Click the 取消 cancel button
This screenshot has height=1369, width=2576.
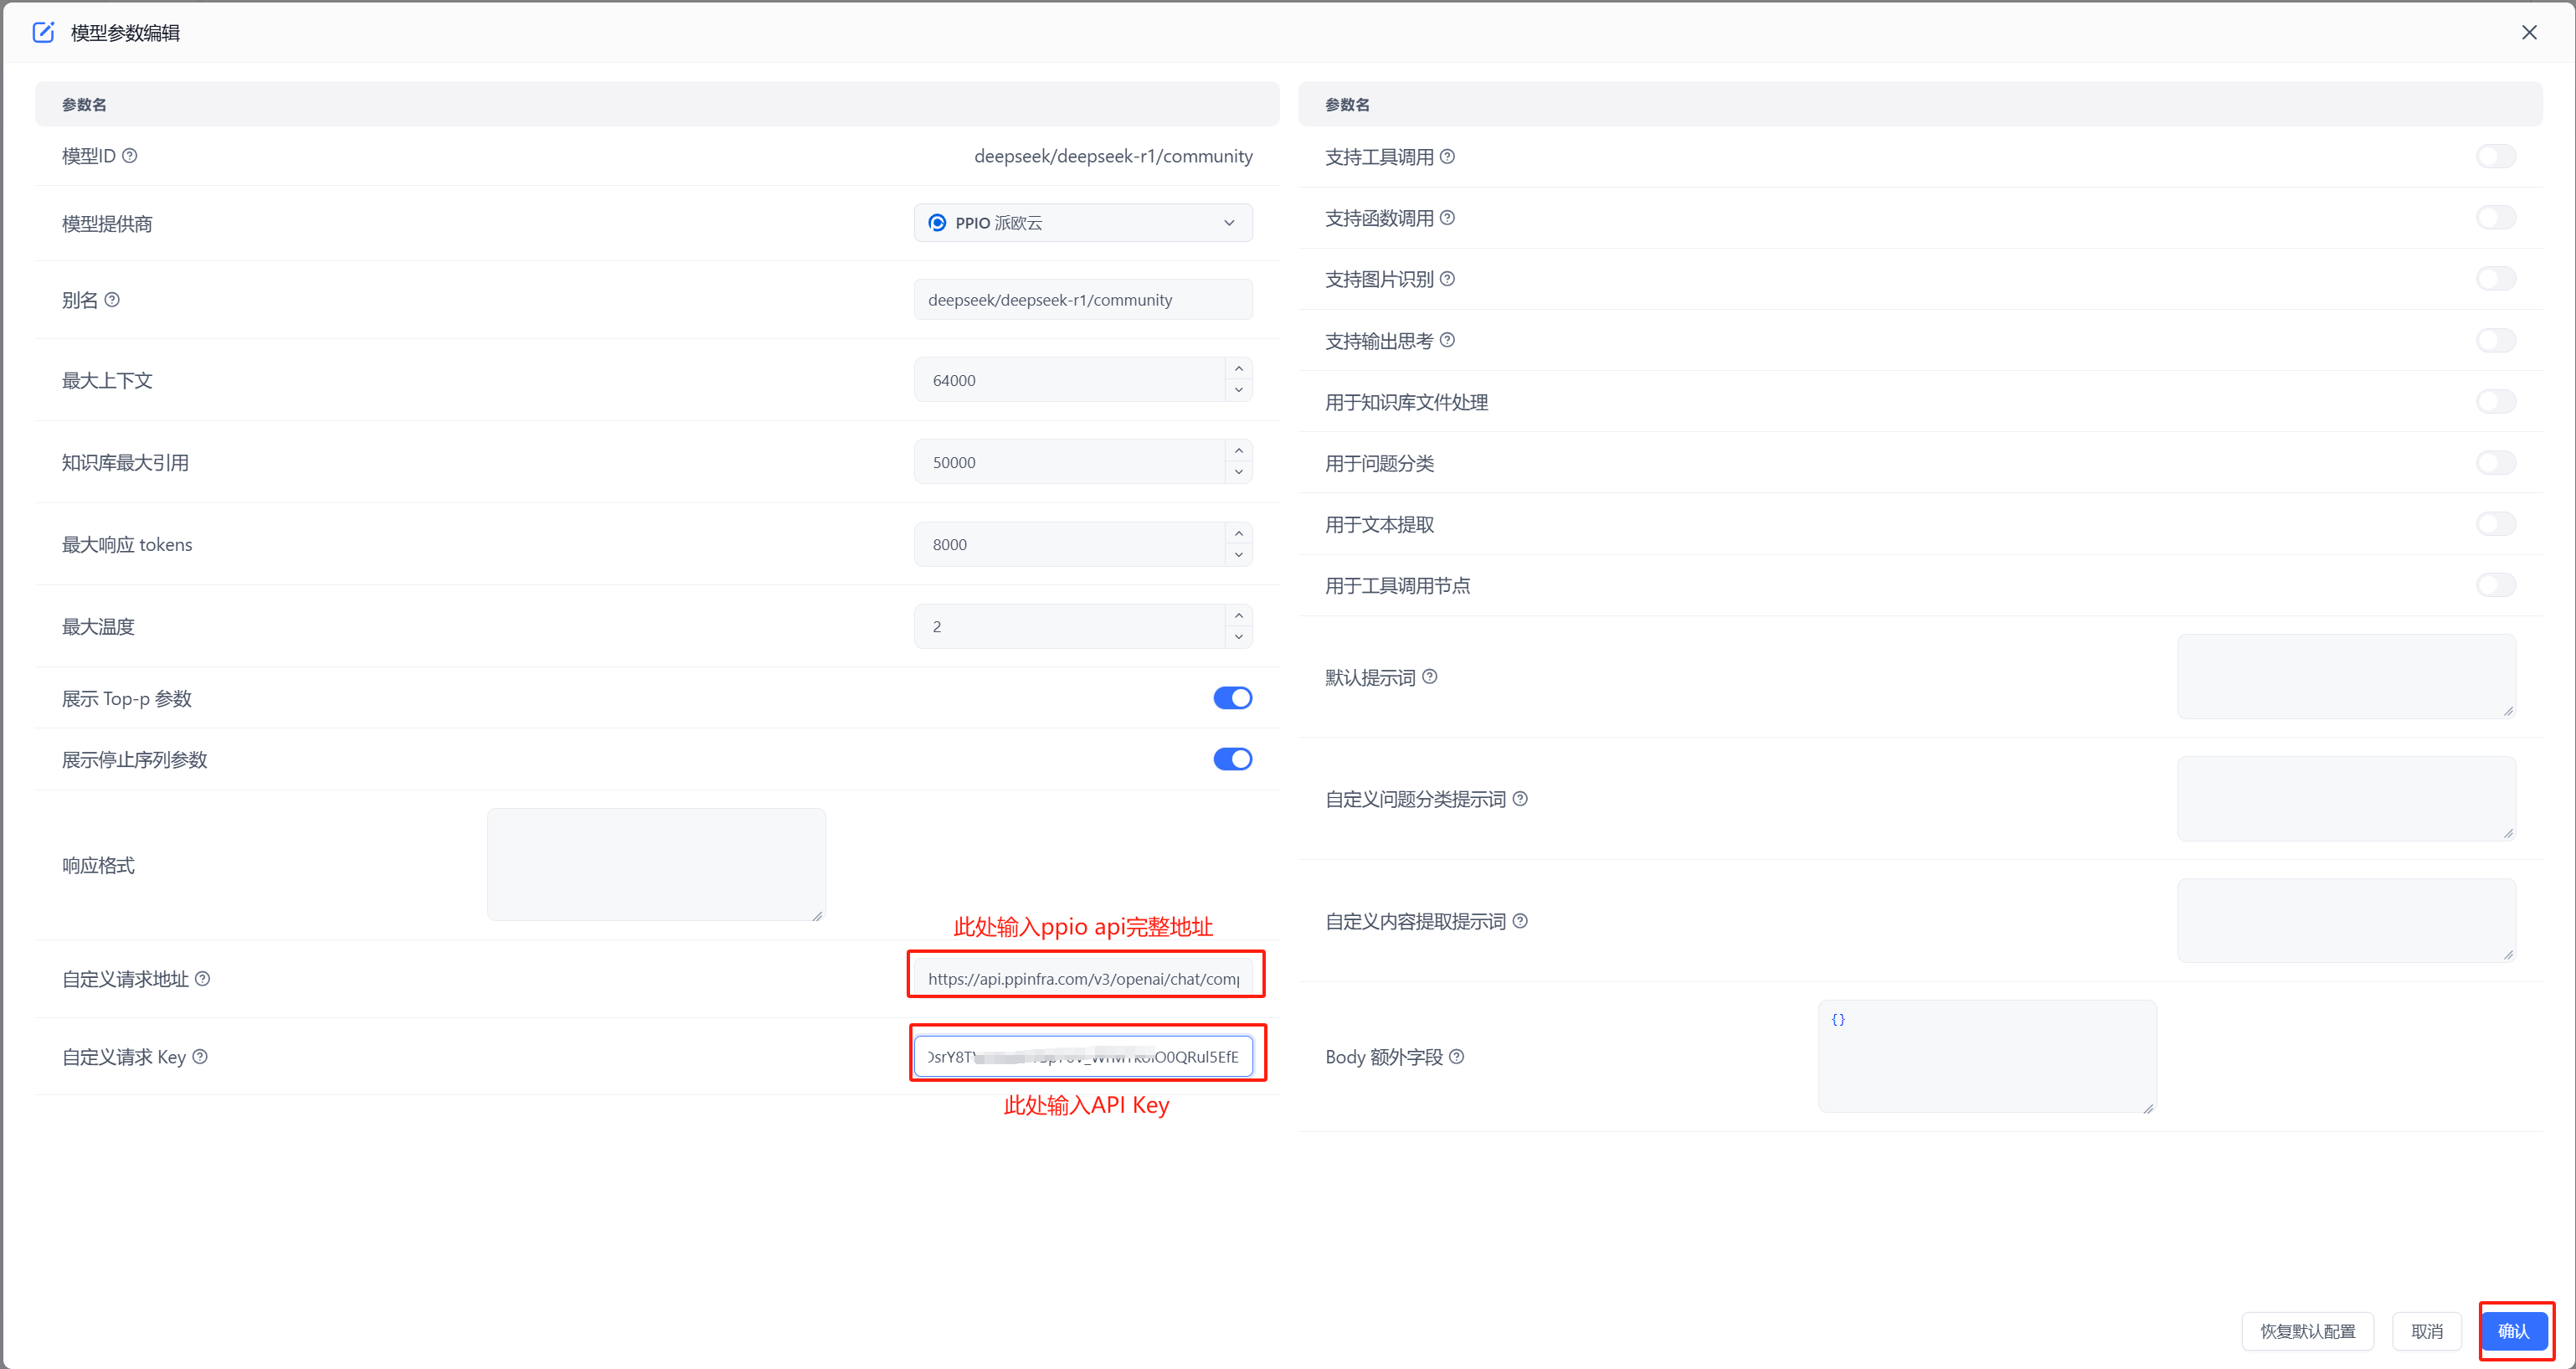click(x=2426, y=1331)
